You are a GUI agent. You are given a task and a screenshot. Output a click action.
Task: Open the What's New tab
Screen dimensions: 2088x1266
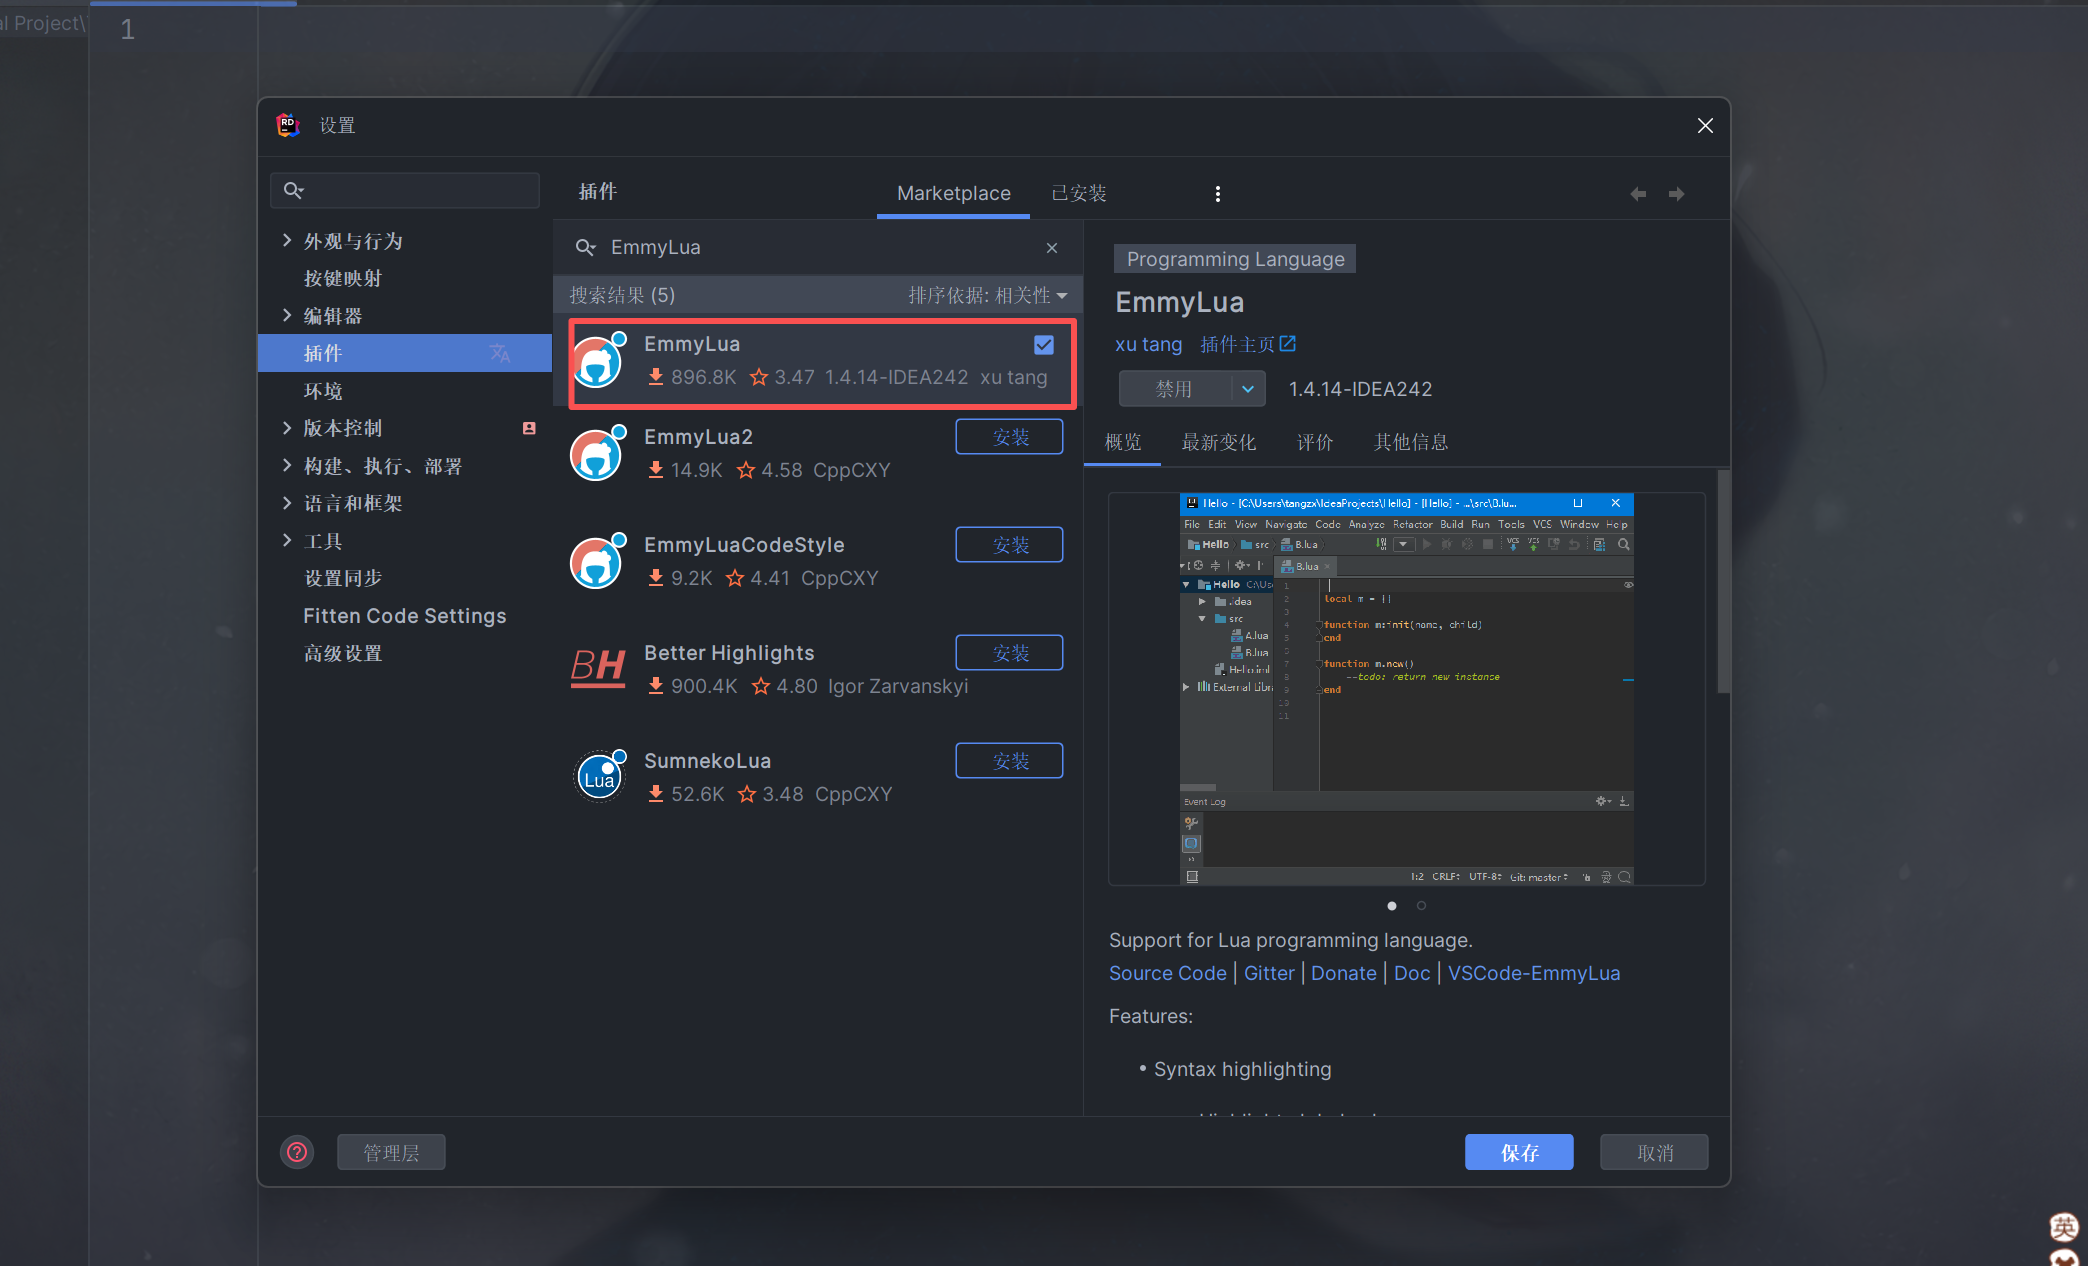point(1218,442)
